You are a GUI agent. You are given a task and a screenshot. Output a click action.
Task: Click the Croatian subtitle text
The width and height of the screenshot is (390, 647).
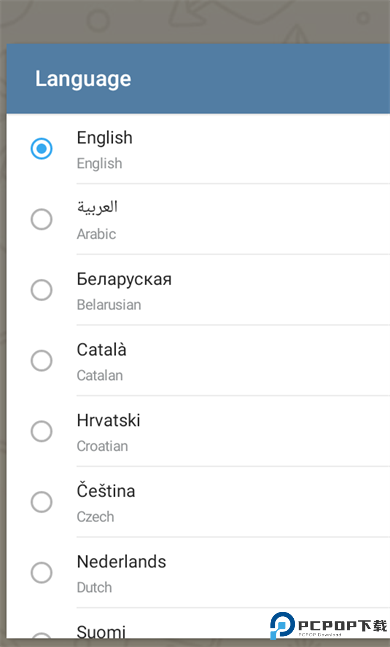pyautogui.click(x=102, y=446)
